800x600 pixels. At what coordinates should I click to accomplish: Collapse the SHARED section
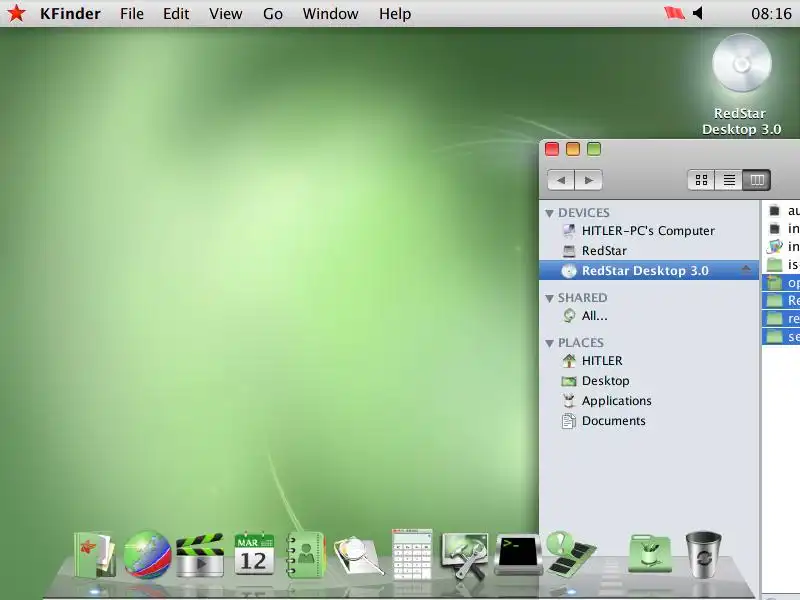click(x=549, y=298)
